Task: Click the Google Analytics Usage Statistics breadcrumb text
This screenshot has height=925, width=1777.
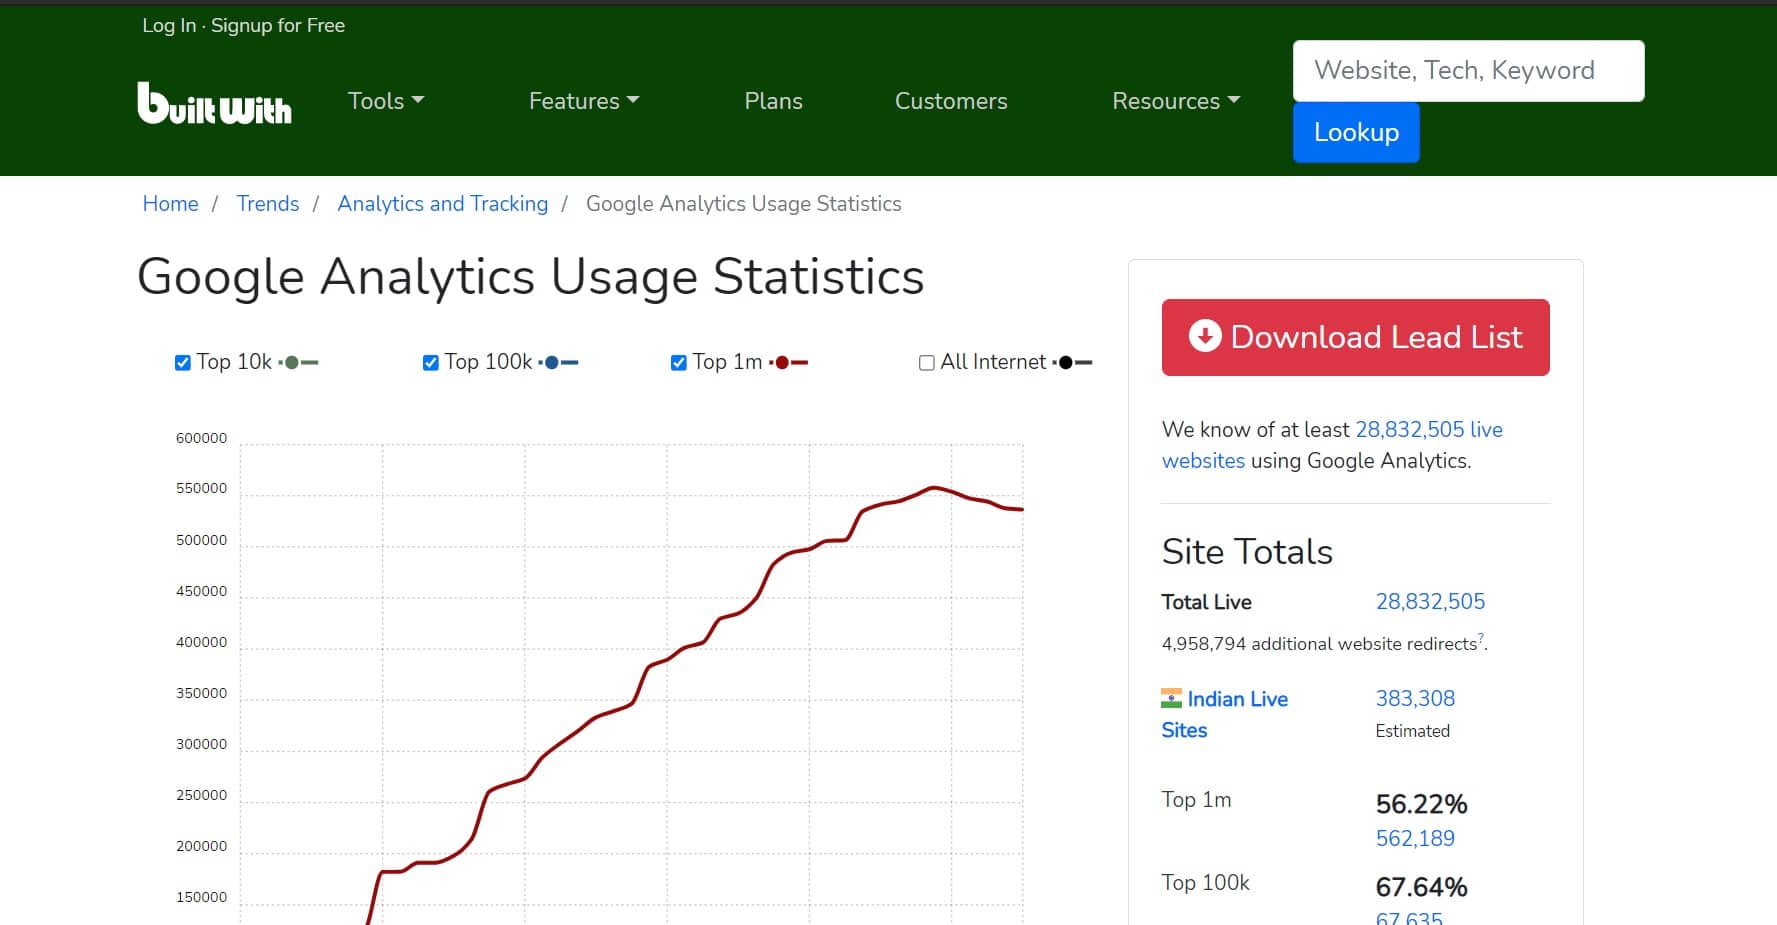Action: click(x=743, y=204)
